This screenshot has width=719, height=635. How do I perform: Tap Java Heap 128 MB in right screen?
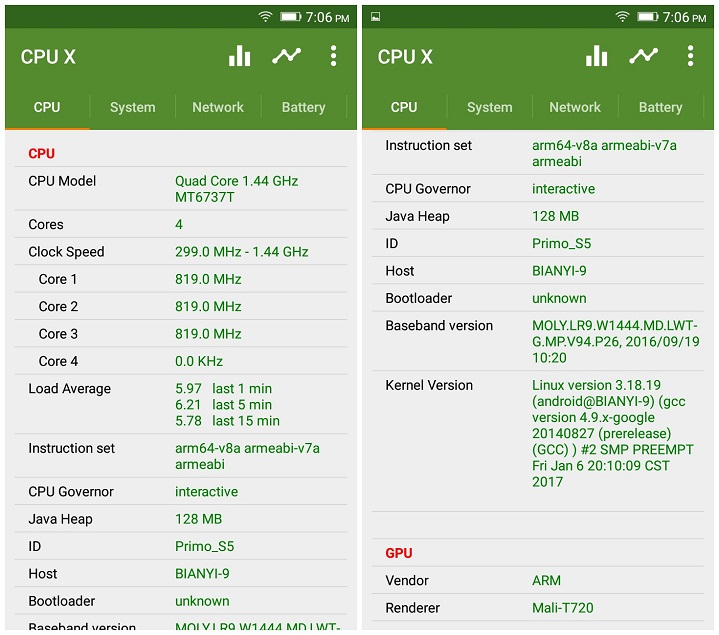(x=538, y=216)
